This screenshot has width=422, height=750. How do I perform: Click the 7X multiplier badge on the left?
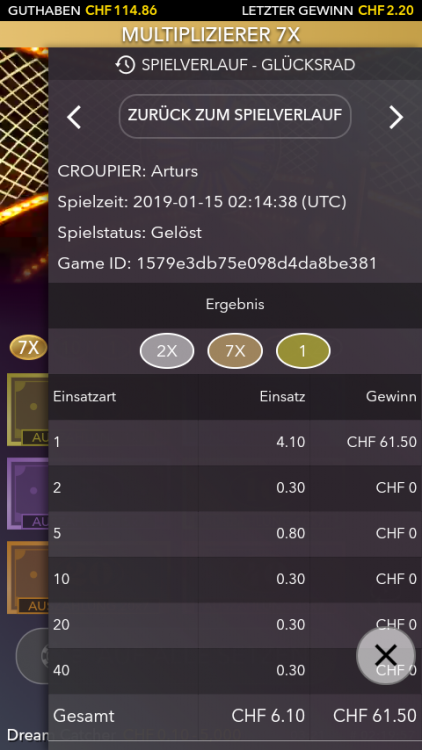click(28, 348)
